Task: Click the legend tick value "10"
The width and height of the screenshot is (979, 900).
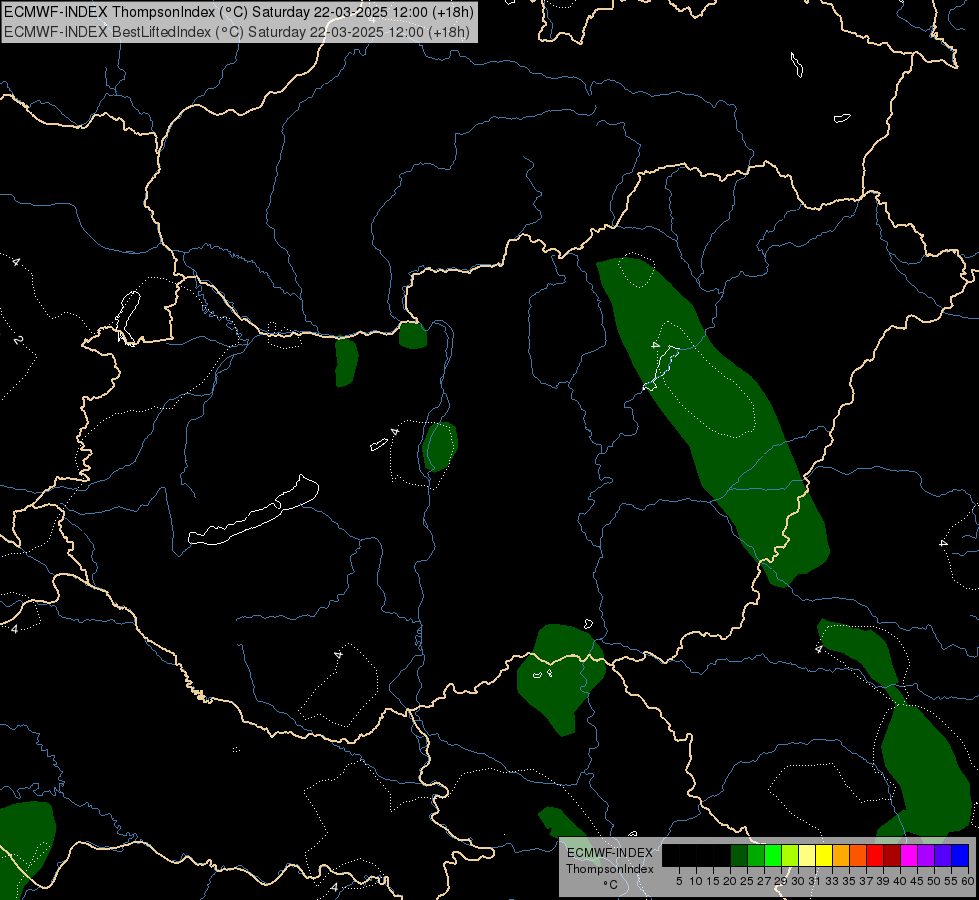Action: pos(696,881)
